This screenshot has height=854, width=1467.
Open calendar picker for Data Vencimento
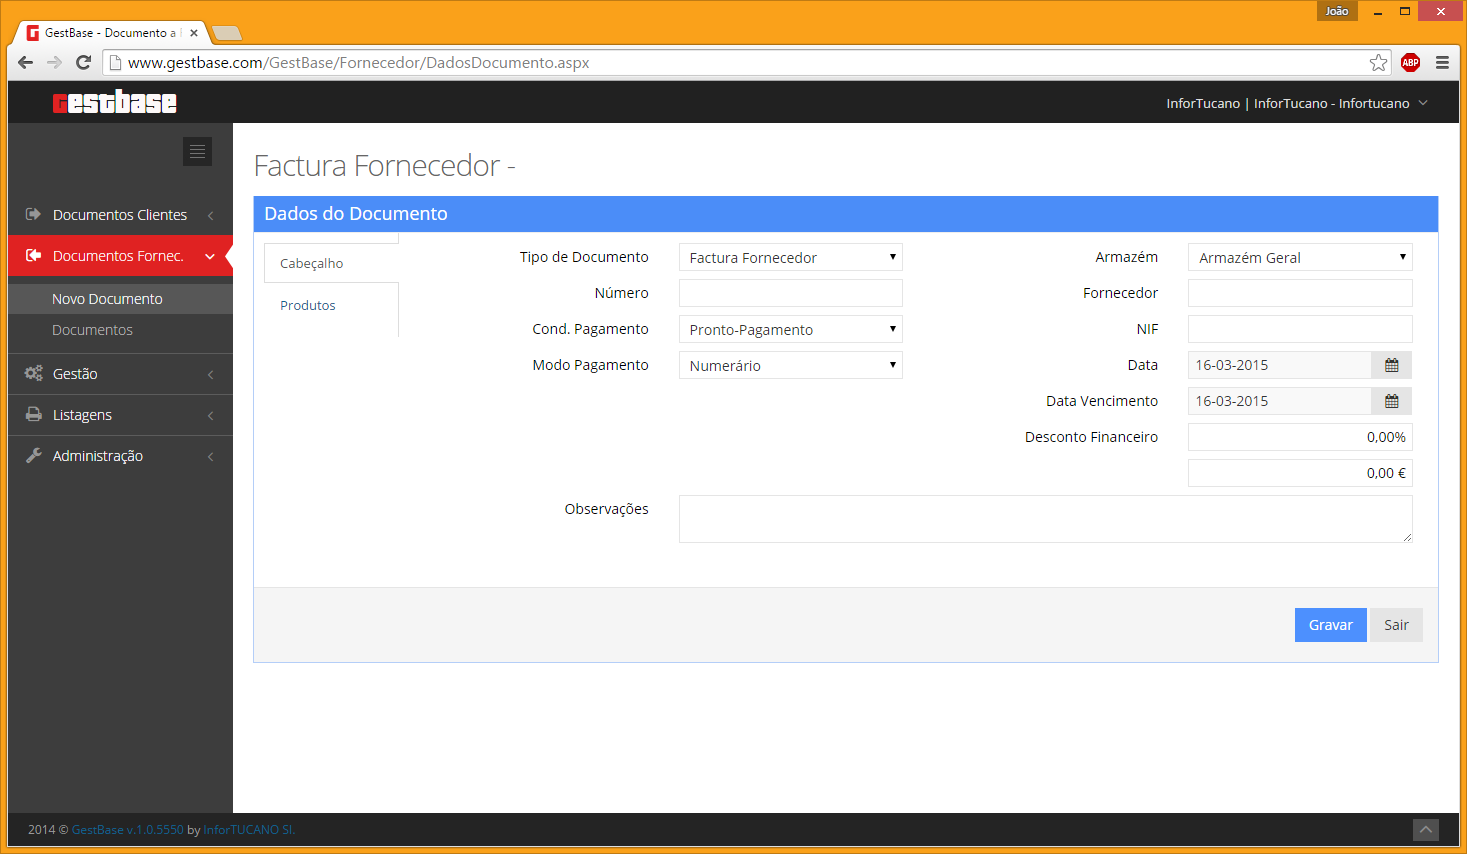(1391, 401)
